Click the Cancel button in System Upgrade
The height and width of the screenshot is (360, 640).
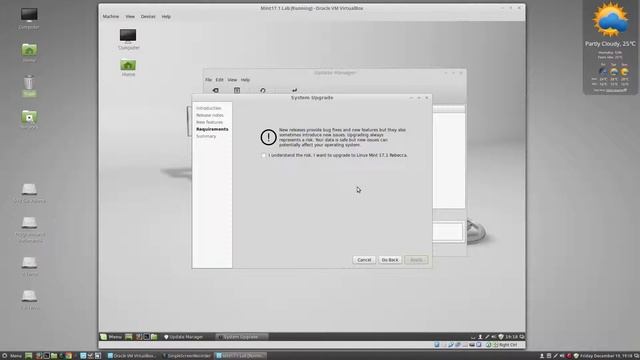(364, 260)
